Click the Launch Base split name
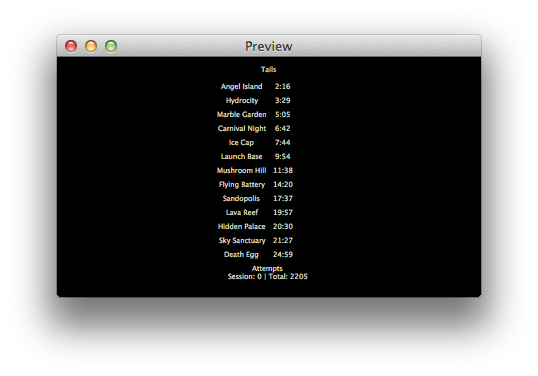The height and width of the screenshot is (376, 538). (x=242, y=156)
